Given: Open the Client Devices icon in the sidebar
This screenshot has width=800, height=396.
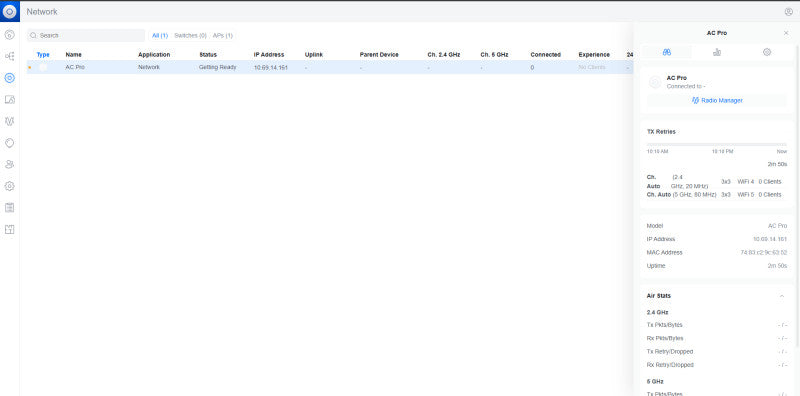Looking at the screenshot, I should point(9,100).
